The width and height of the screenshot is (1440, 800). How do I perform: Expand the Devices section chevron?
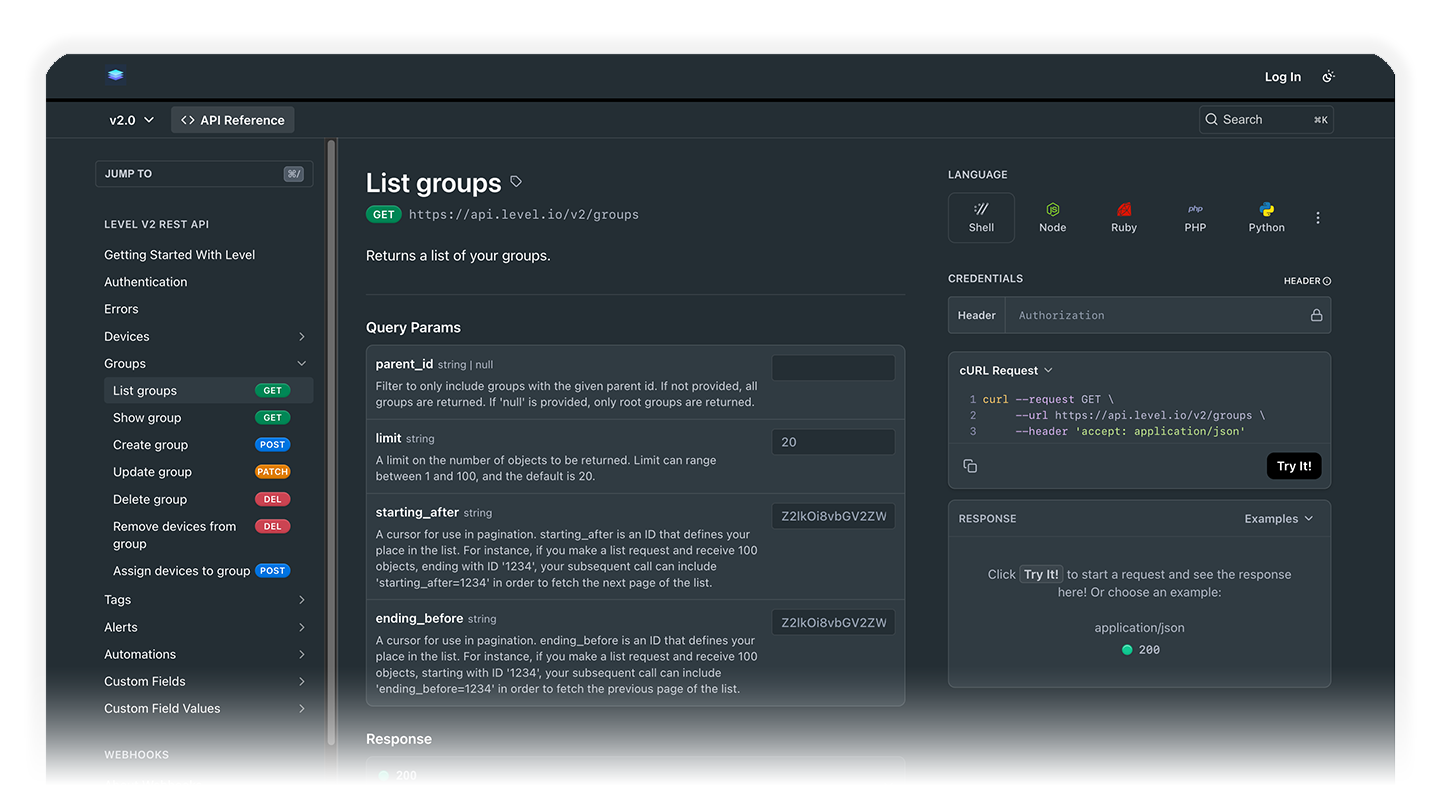click(x=302, y=337)
